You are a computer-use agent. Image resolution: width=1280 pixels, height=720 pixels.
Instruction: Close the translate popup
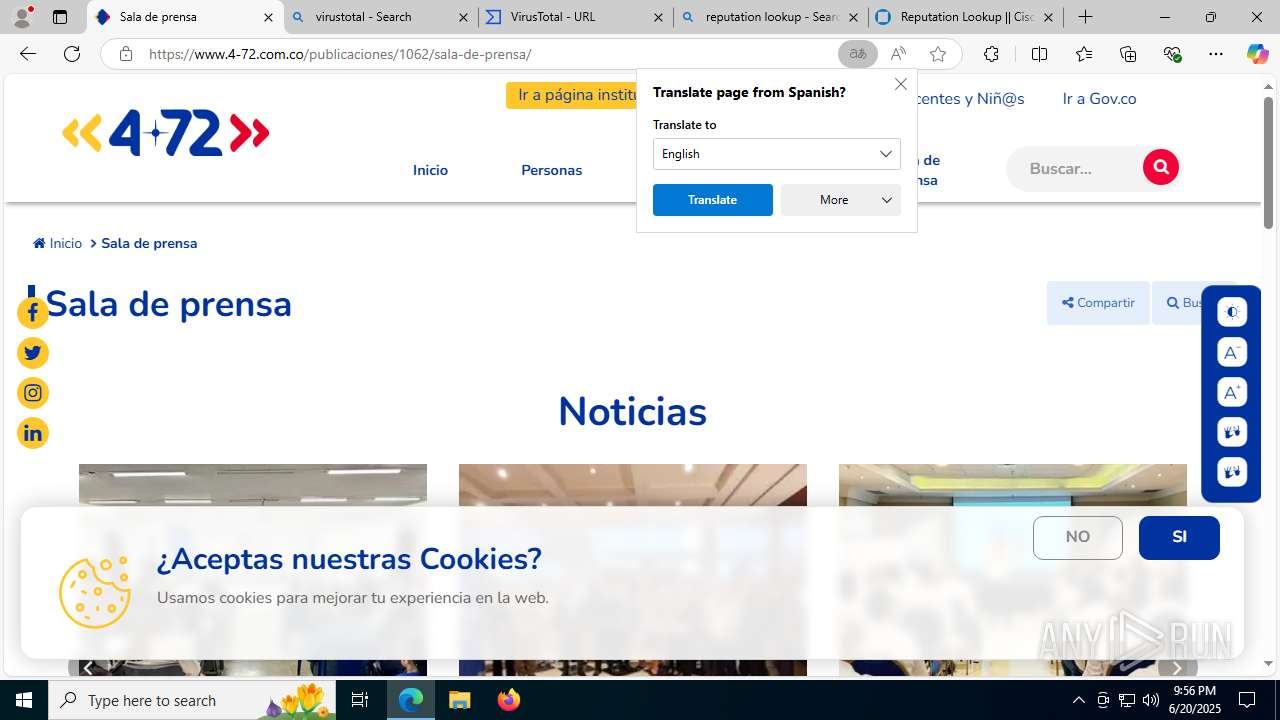point(901,85)
